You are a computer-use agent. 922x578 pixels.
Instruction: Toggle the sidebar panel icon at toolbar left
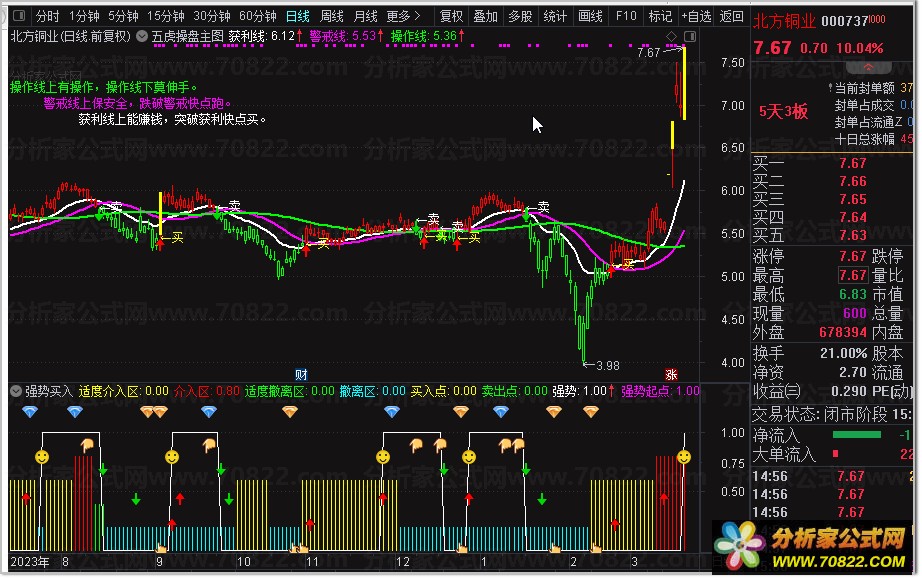coord(19,16)
